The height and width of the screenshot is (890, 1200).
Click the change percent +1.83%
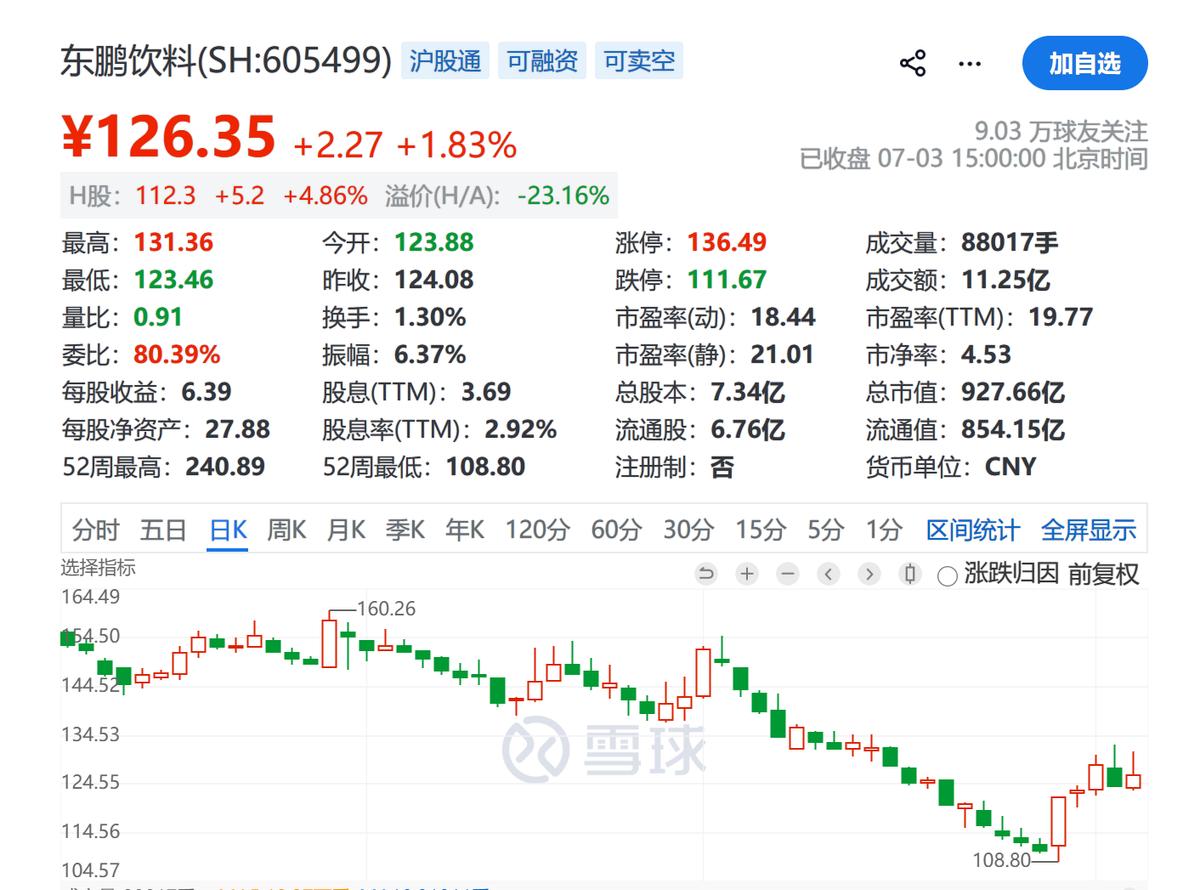click(457, 145)
